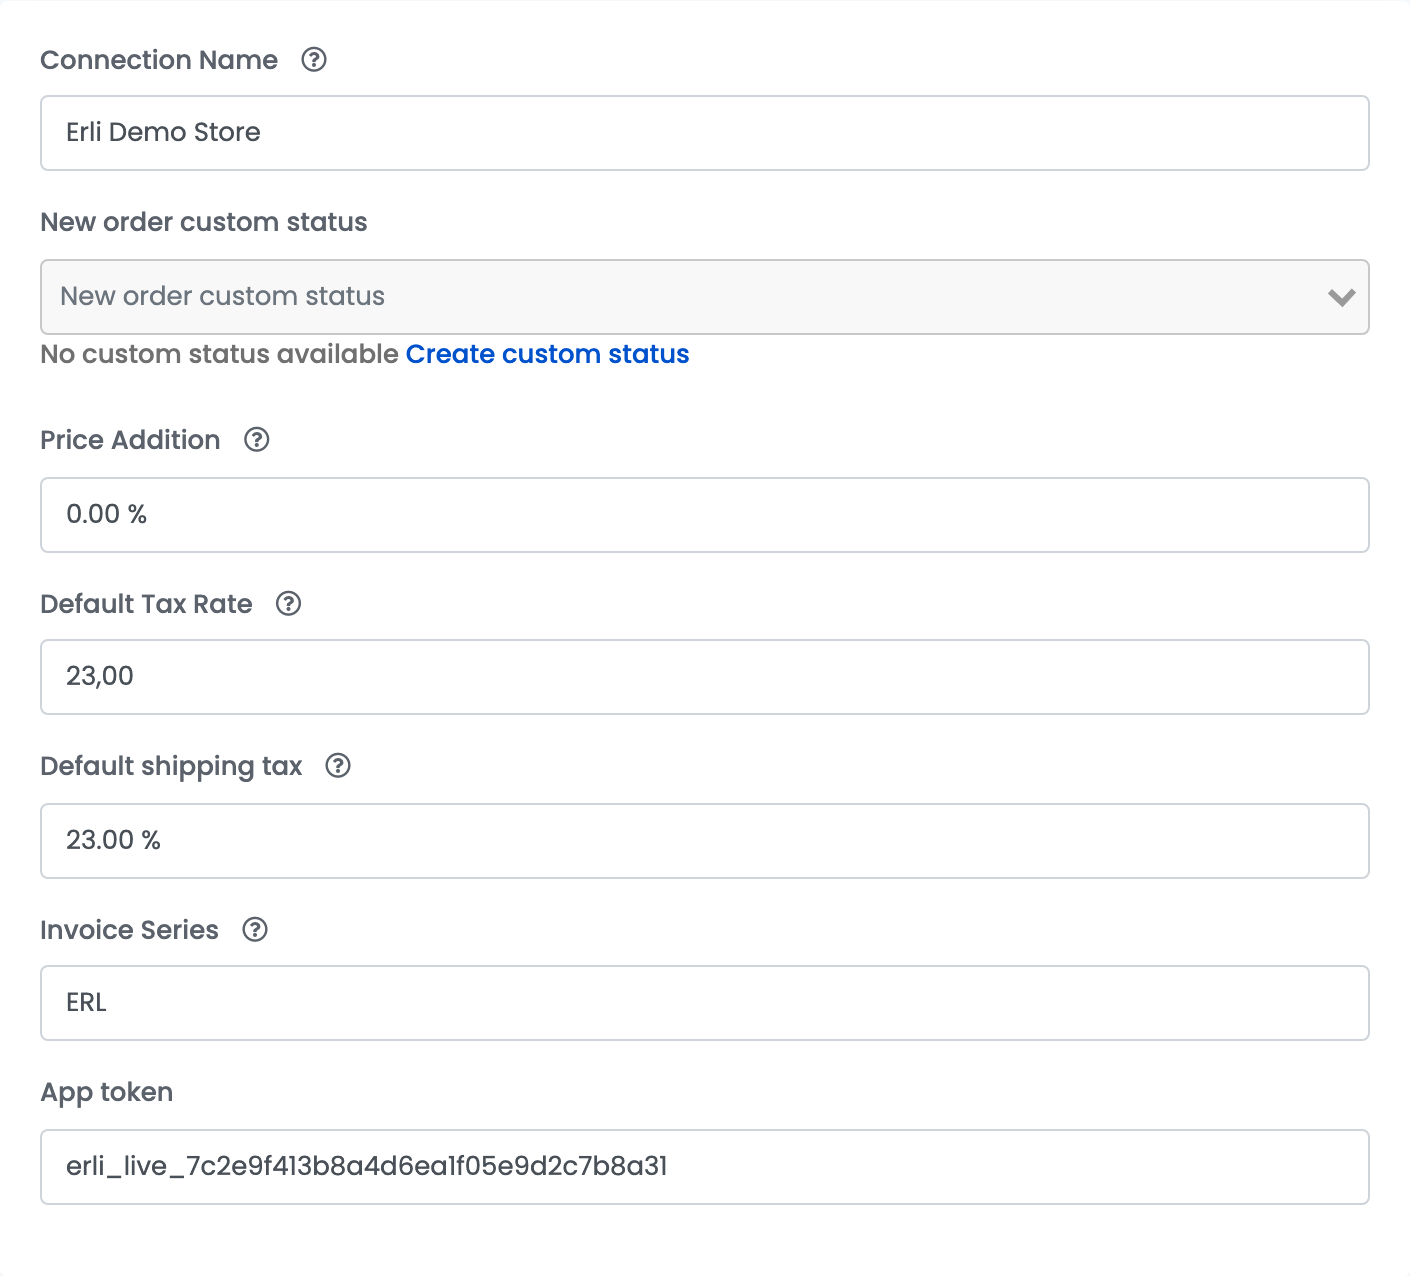Click the App token label text
This screenshot has height=1276, width=1410.
tap(107, 1092)
